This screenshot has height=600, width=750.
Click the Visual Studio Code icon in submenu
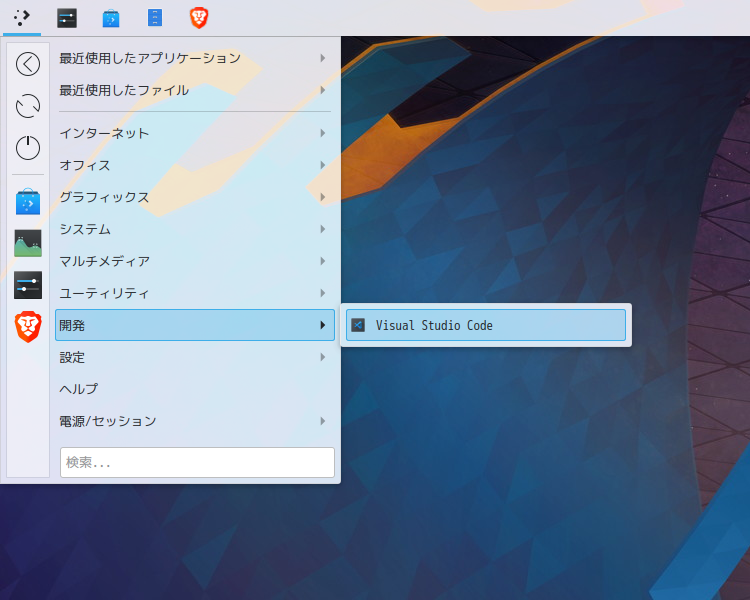click(x=358, y=325)
